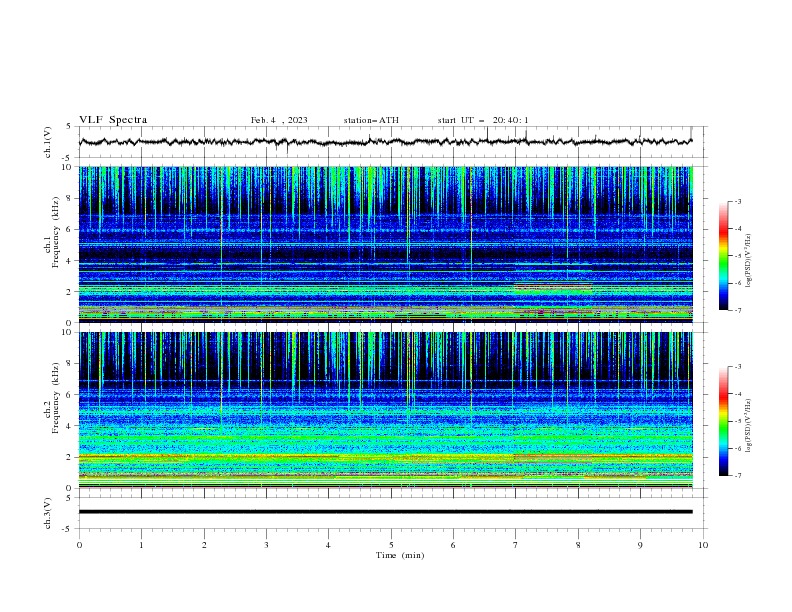Click the "-7" label on ch.2 color scale
The image size is (792, 612).
pyautogui.click(x=738, y=476)
